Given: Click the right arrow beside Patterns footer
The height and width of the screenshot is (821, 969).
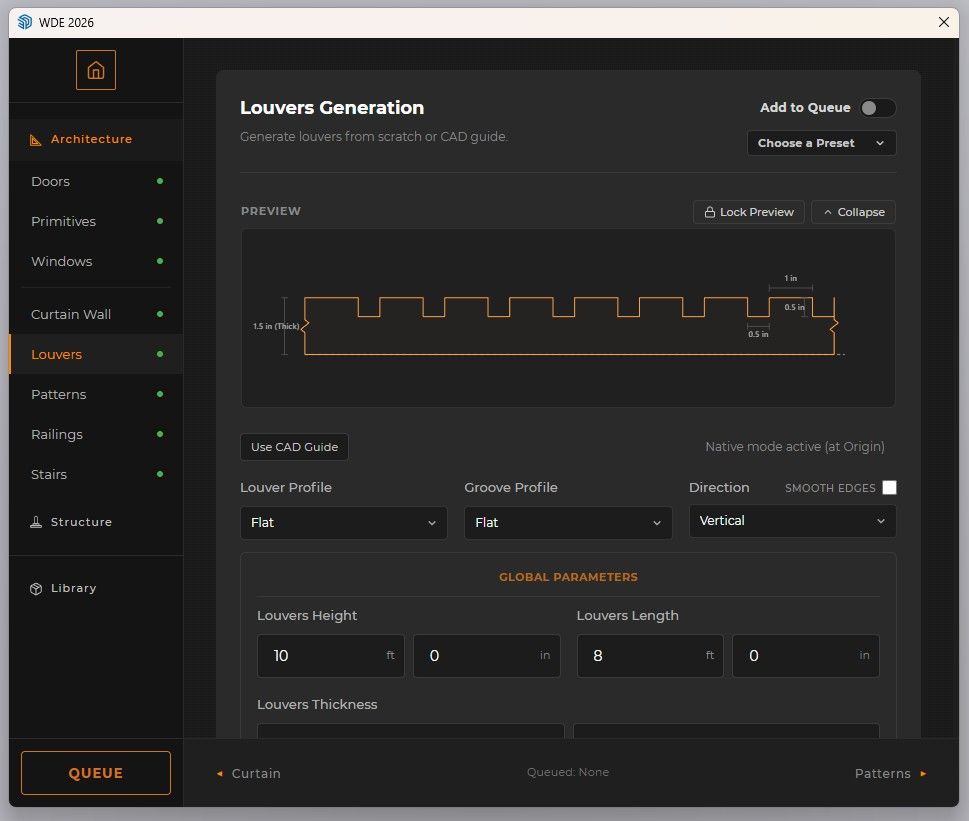Looking at the screenshot, I should coord(923,773).
